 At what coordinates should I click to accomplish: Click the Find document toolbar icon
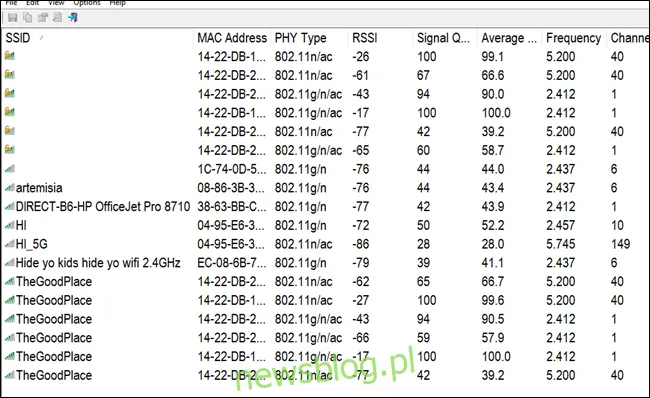[57, 17]
